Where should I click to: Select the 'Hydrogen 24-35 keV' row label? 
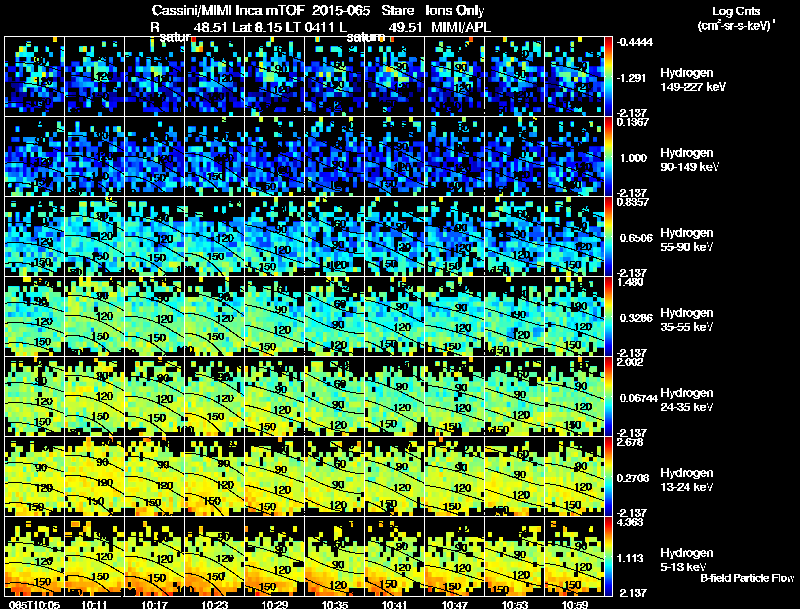pos(687,400)
